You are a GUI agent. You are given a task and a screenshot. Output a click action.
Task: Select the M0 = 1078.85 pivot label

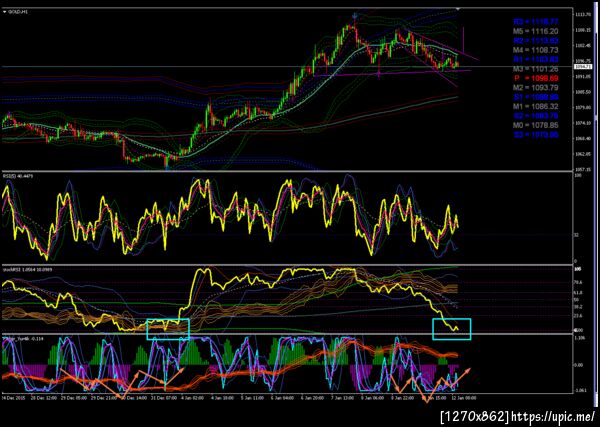click(x=536, y=125)
